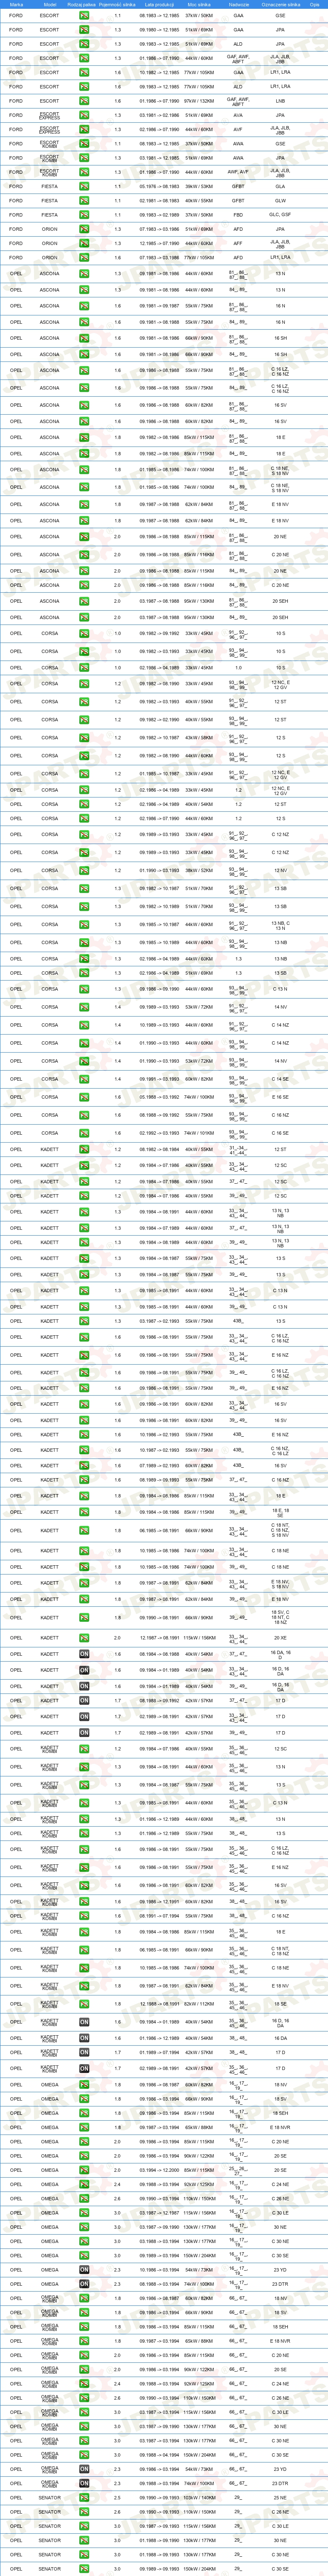This screenshot has height=2576, width=328.
Task: Click petrol fuel icon in Ford Escort GSE row
Action: pyautogui.click(x=84, y=16)
